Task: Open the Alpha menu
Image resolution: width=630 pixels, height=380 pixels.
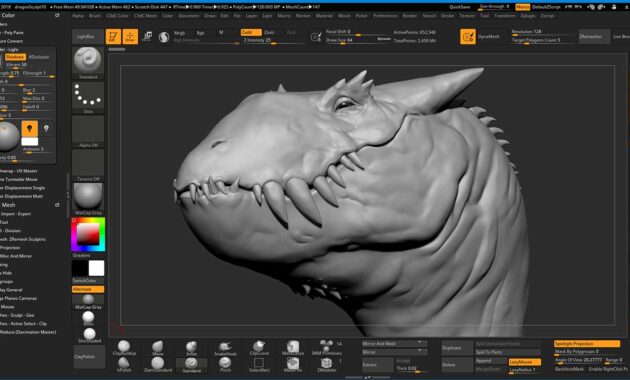Action: click(78, 16)
